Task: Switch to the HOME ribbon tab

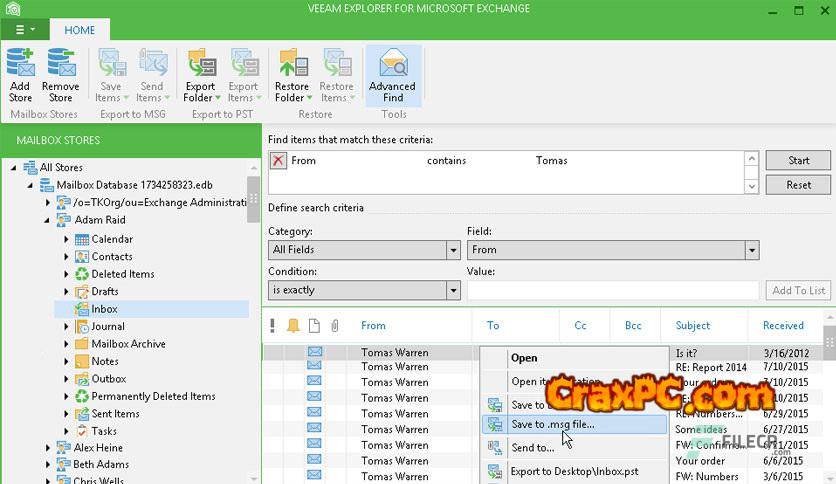Action: (79, 30)
